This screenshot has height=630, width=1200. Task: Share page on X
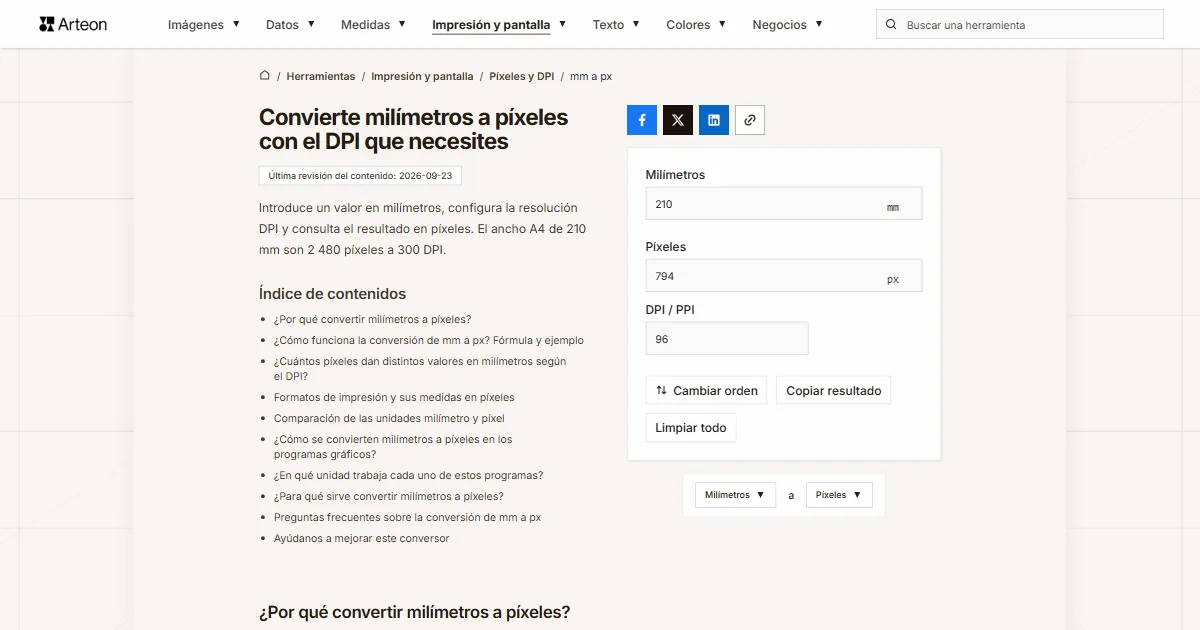point(678,120)
